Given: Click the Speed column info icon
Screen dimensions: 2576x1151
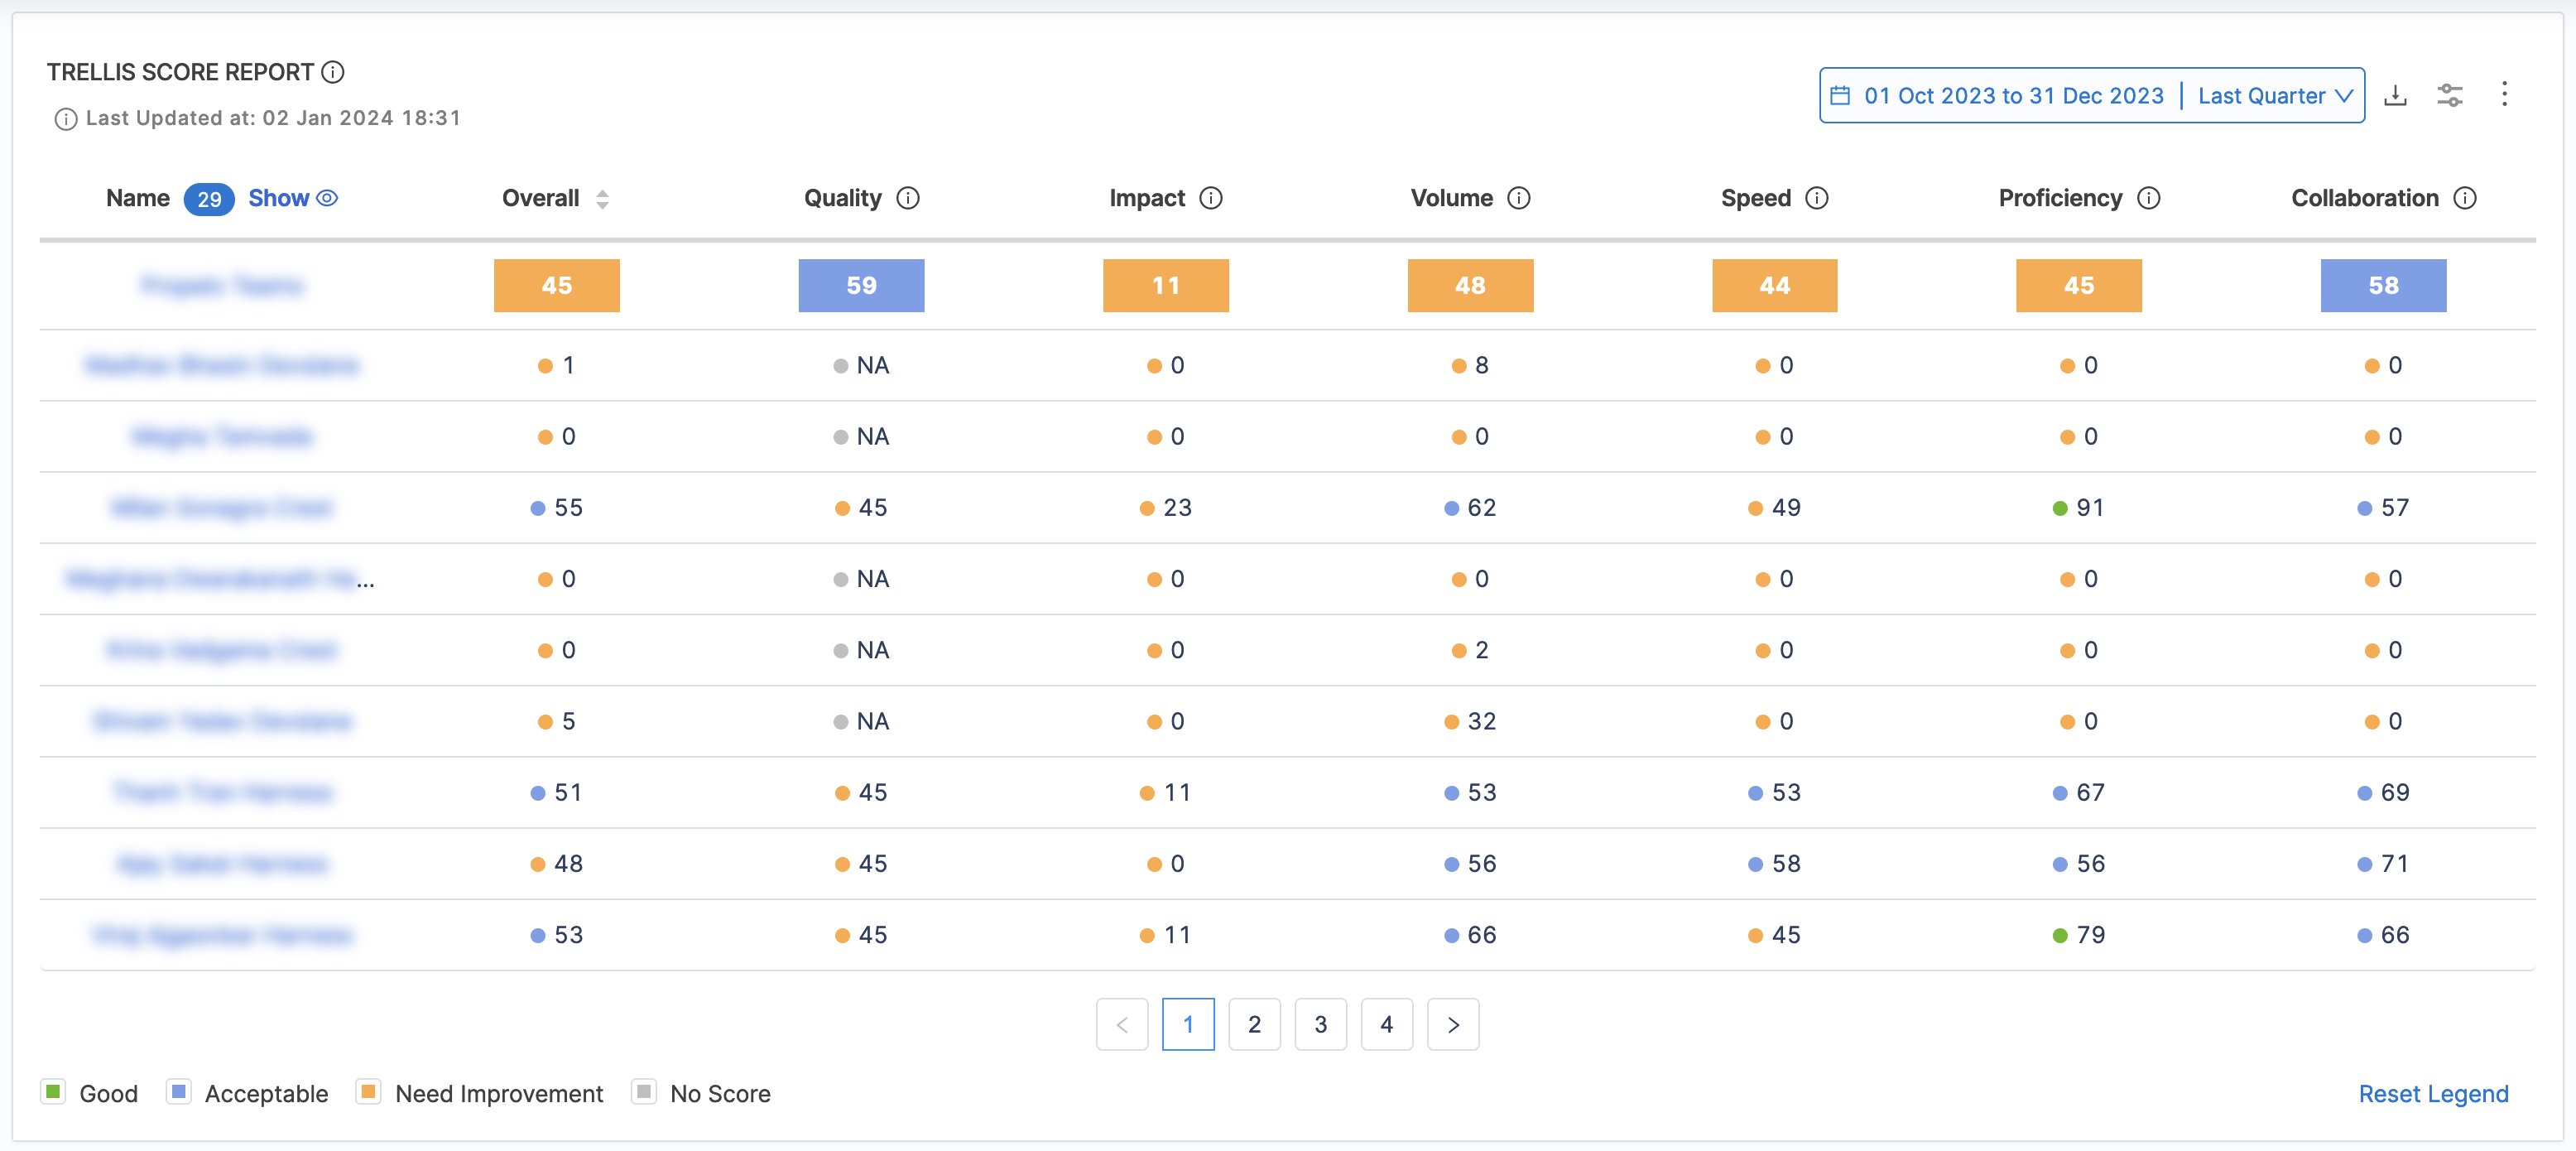Looking at the screenshot, I should 1817,198.
